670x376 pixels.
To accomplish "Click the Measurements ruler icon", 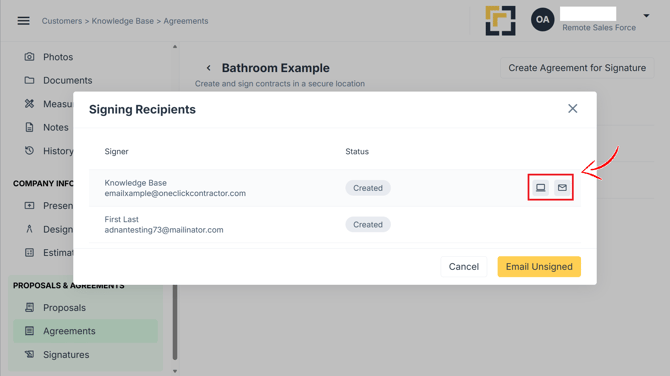I will point(29,103).
